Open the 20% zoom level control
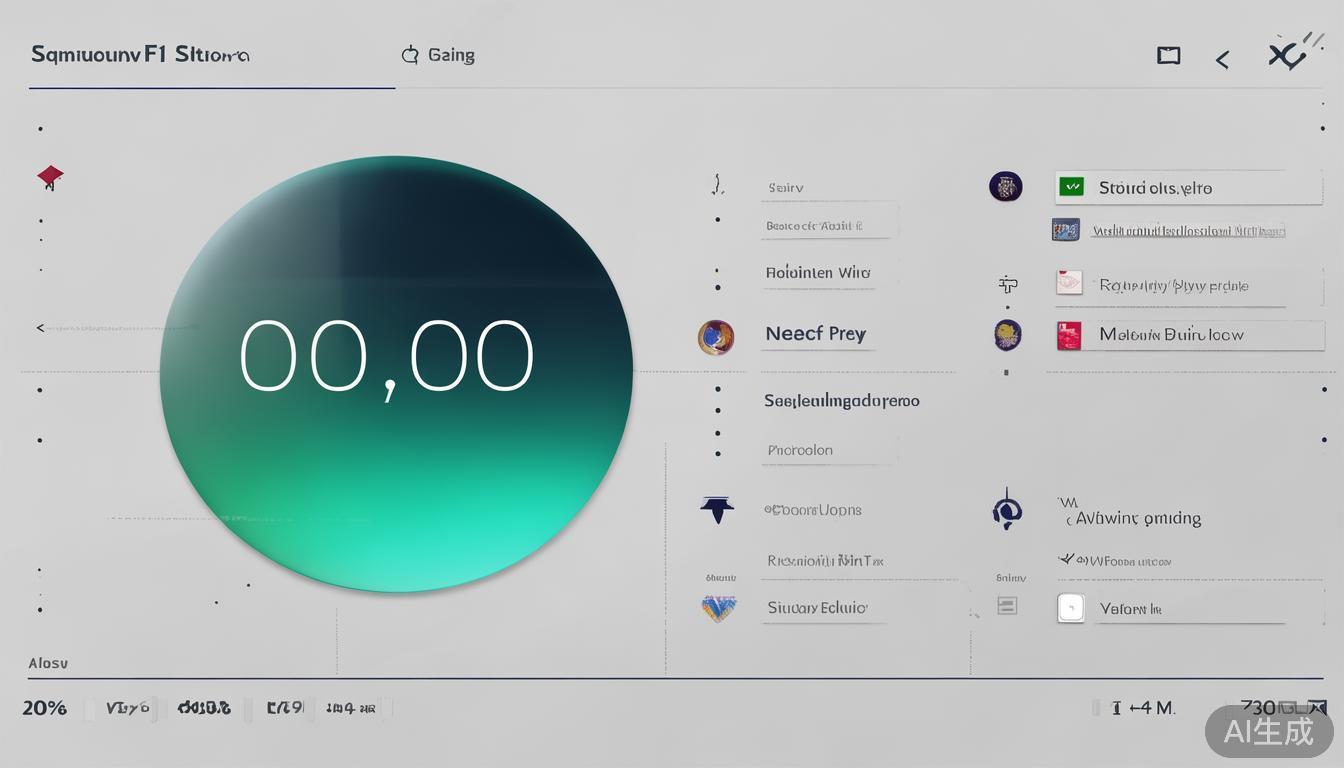 point(44,708)
